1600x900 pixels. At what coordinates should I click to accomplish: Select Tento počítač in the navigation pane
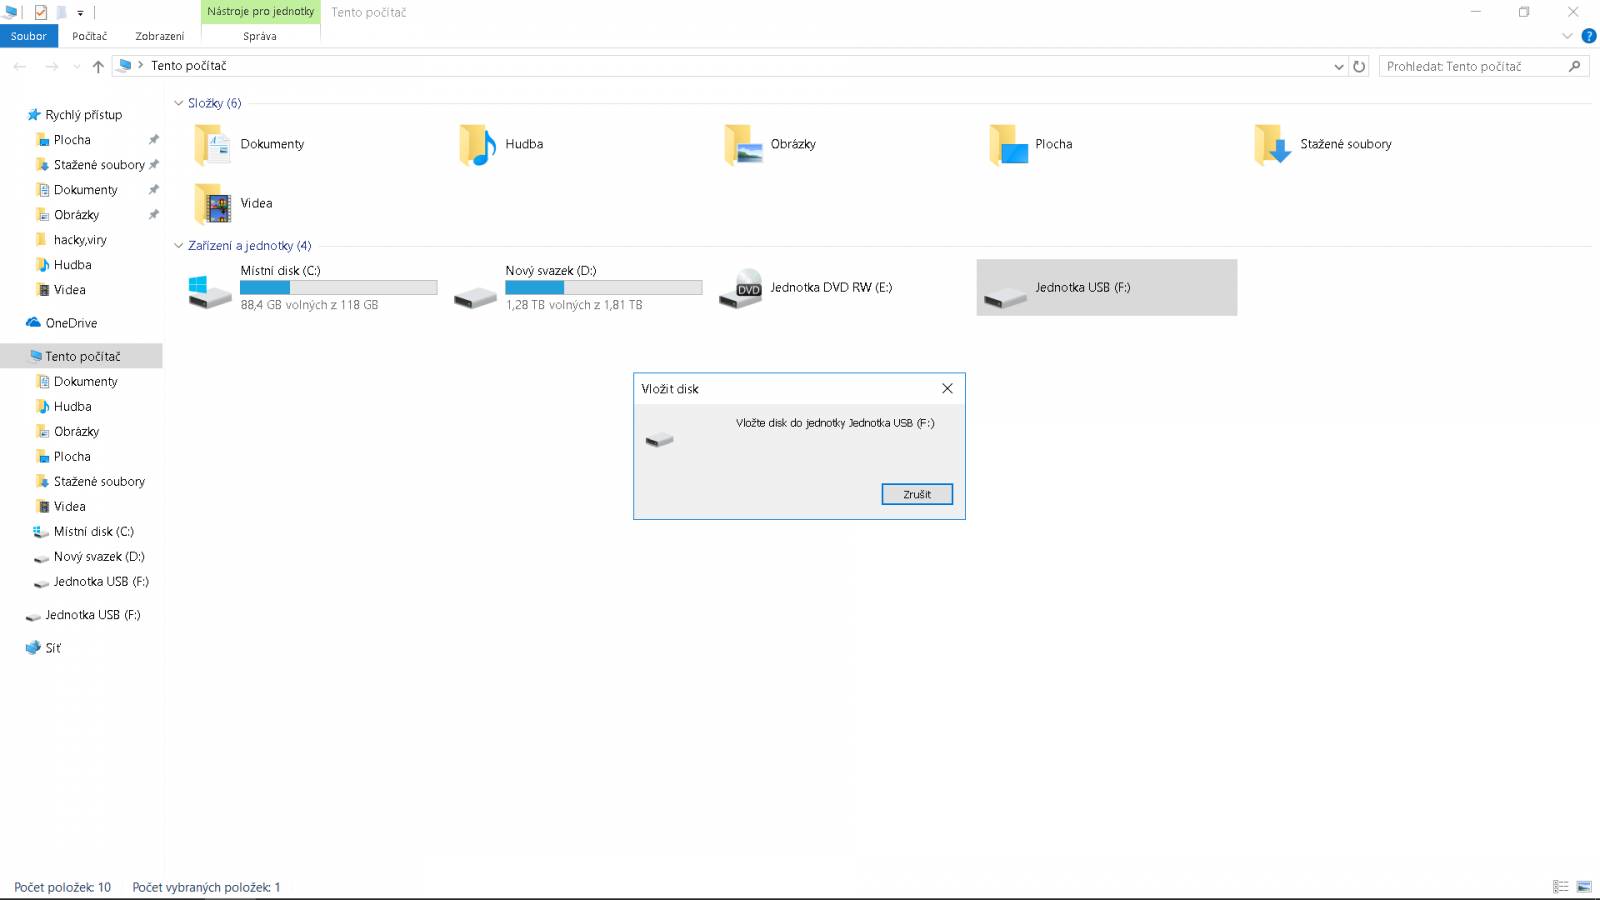click(x=81, y=356)
